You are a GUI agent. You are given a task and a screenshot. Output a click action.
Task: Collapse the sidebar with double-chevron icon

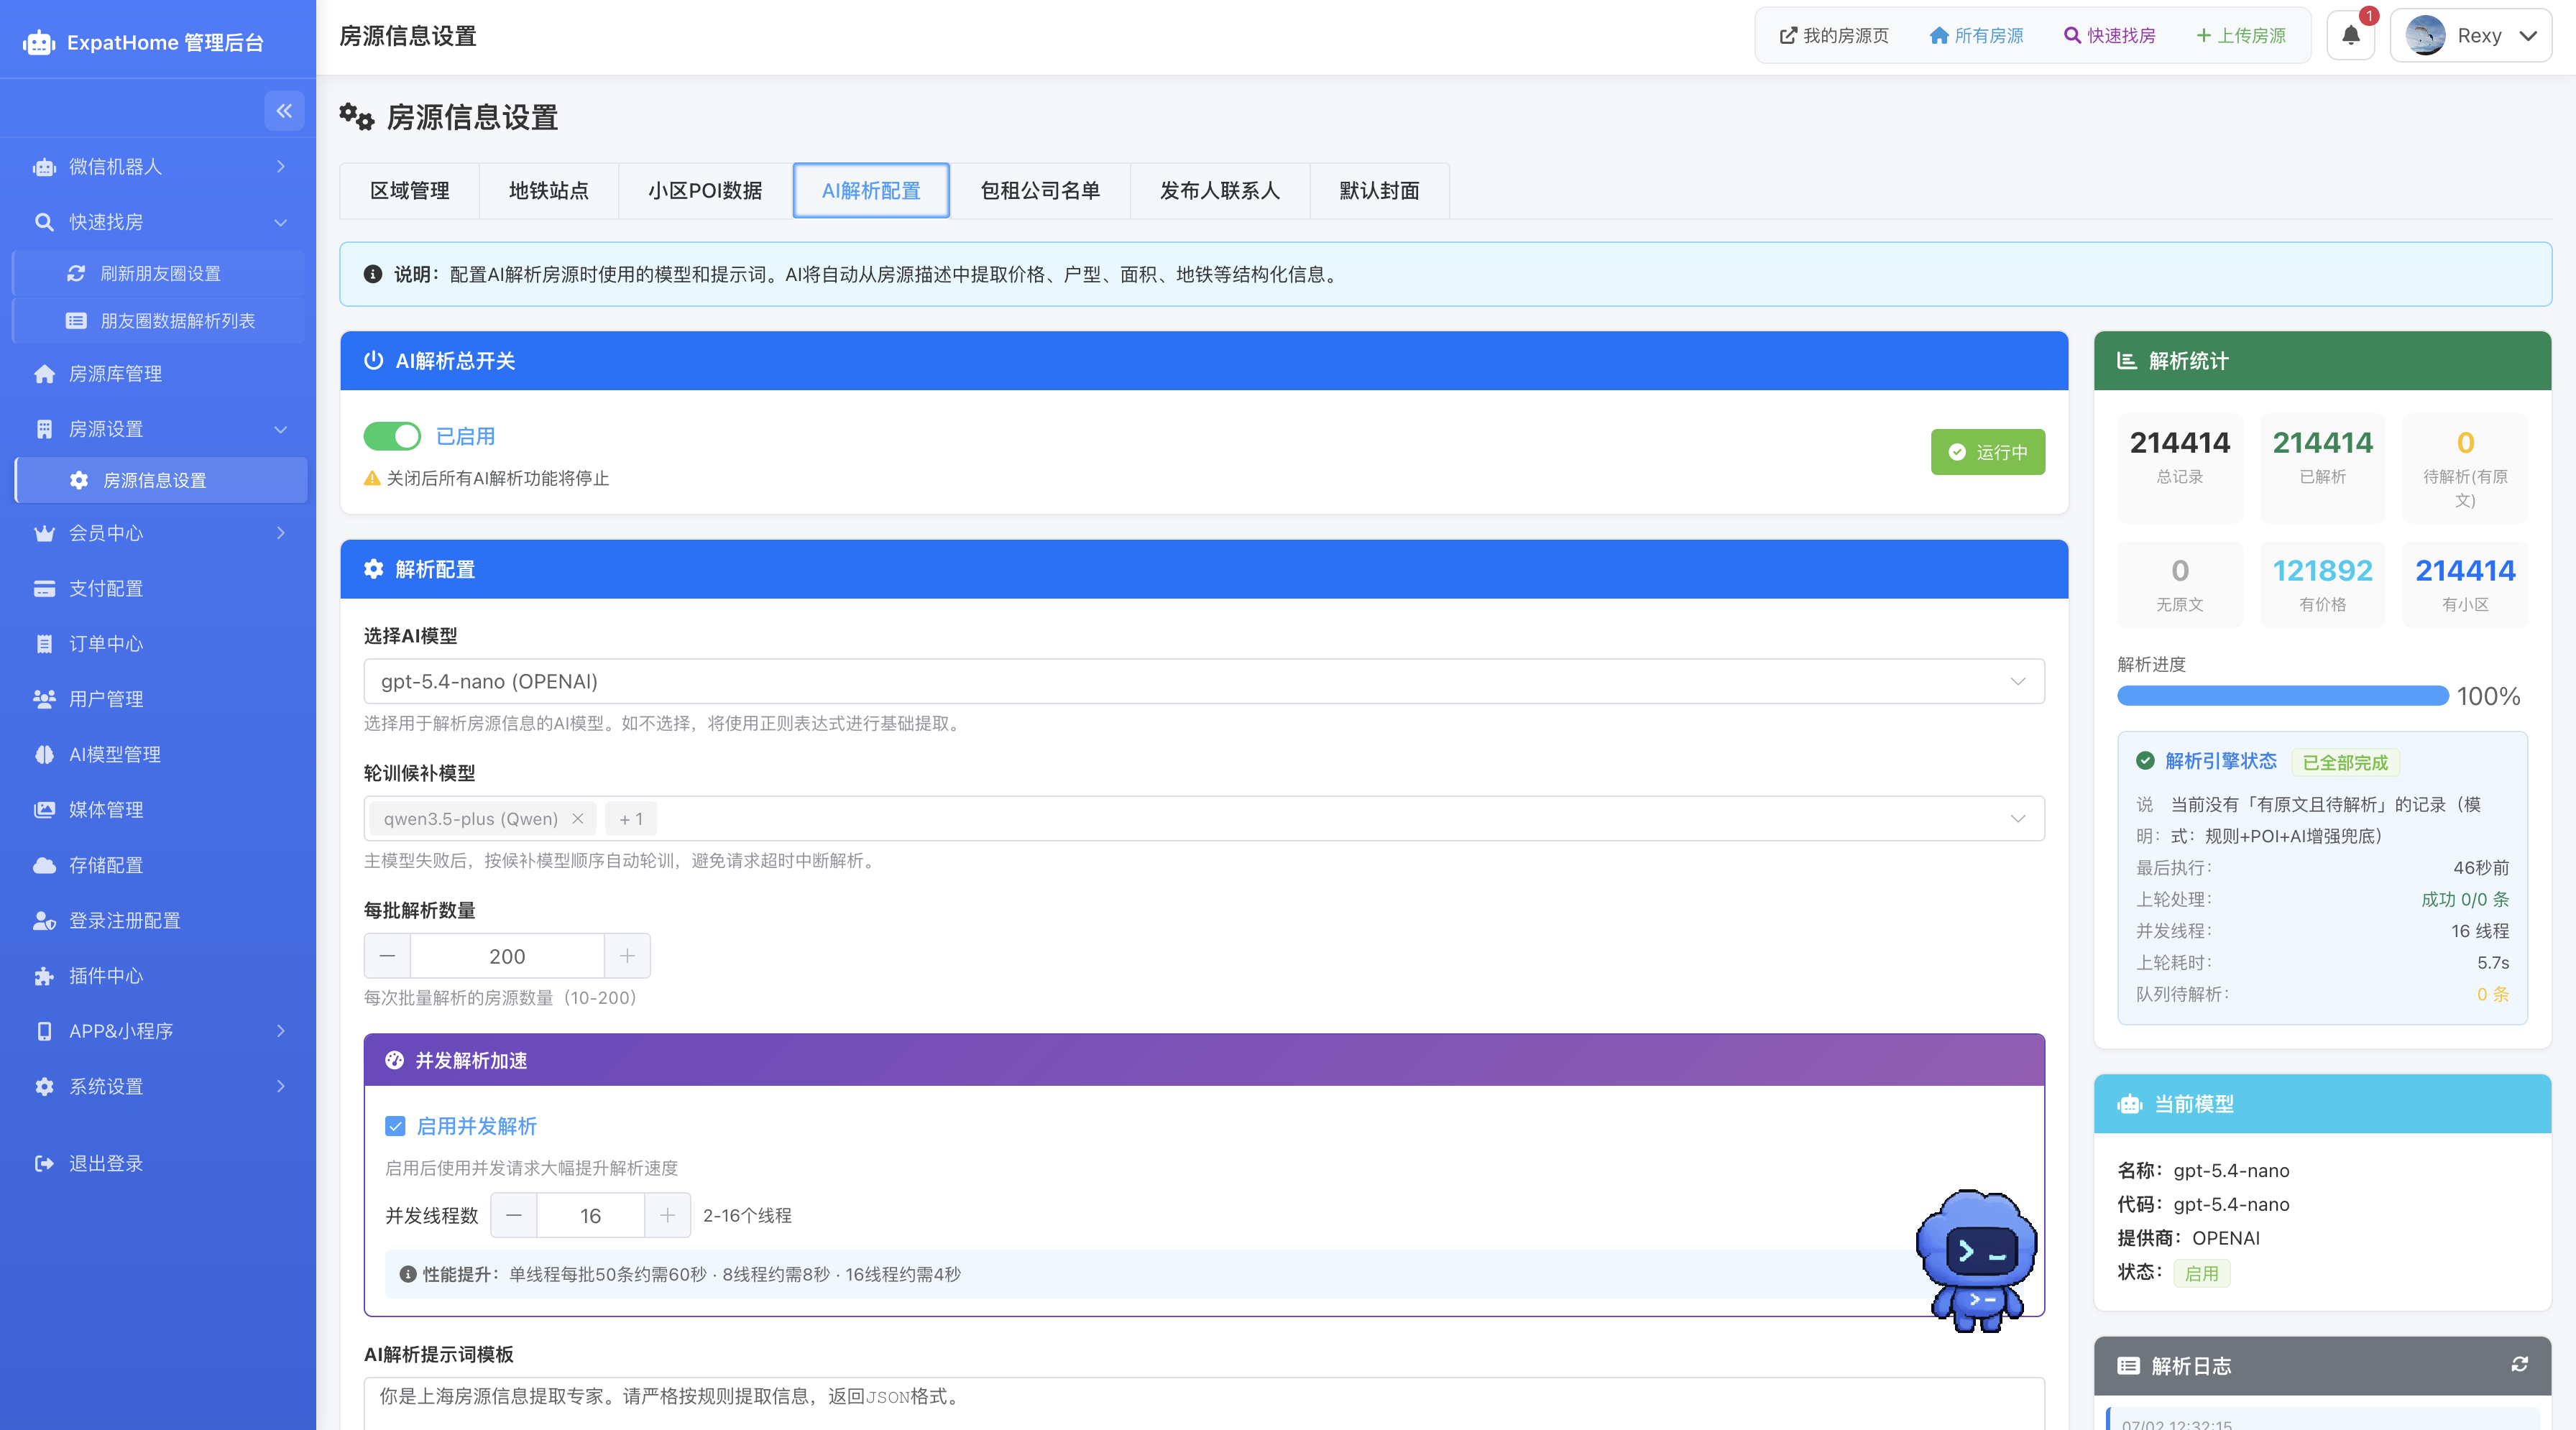click(284, 110)
